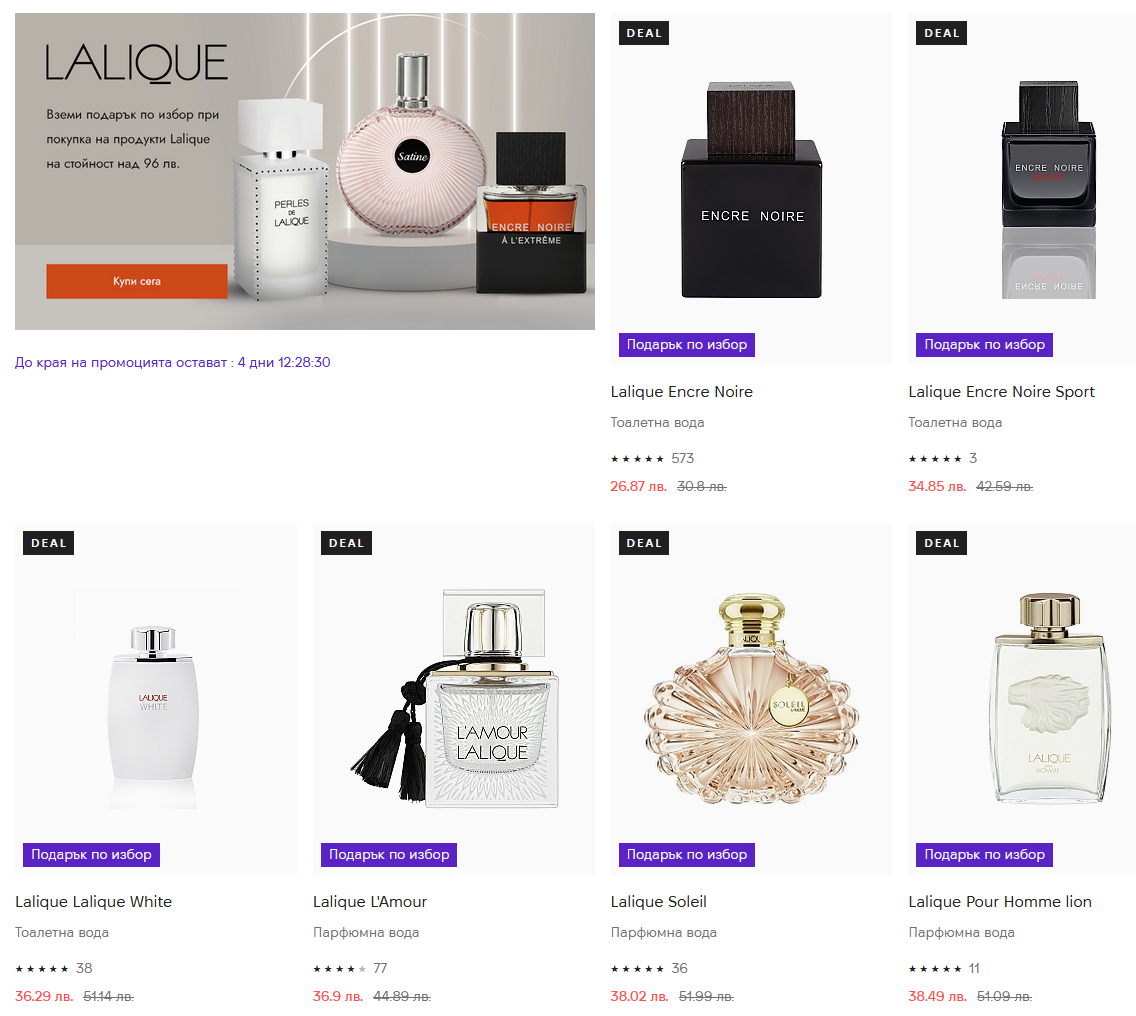This screenshot has height=1016, width=1136.
Task: Click the star rating of Lalique L'Amour
Action: pos(350,968)
